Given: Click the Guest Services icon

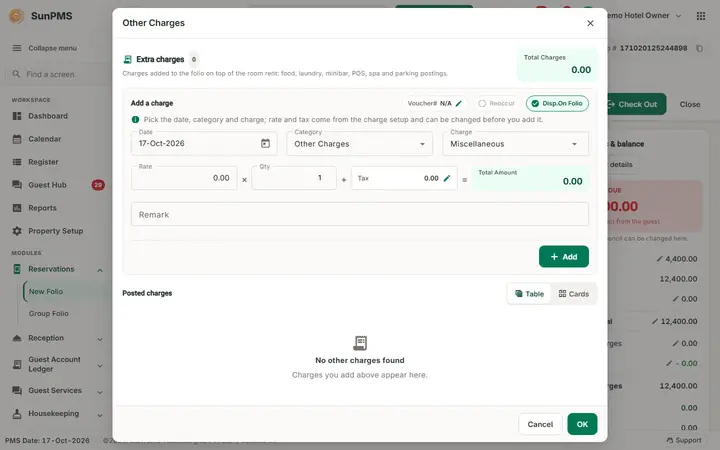Looking at the screenshot, I should coord(17,390).
